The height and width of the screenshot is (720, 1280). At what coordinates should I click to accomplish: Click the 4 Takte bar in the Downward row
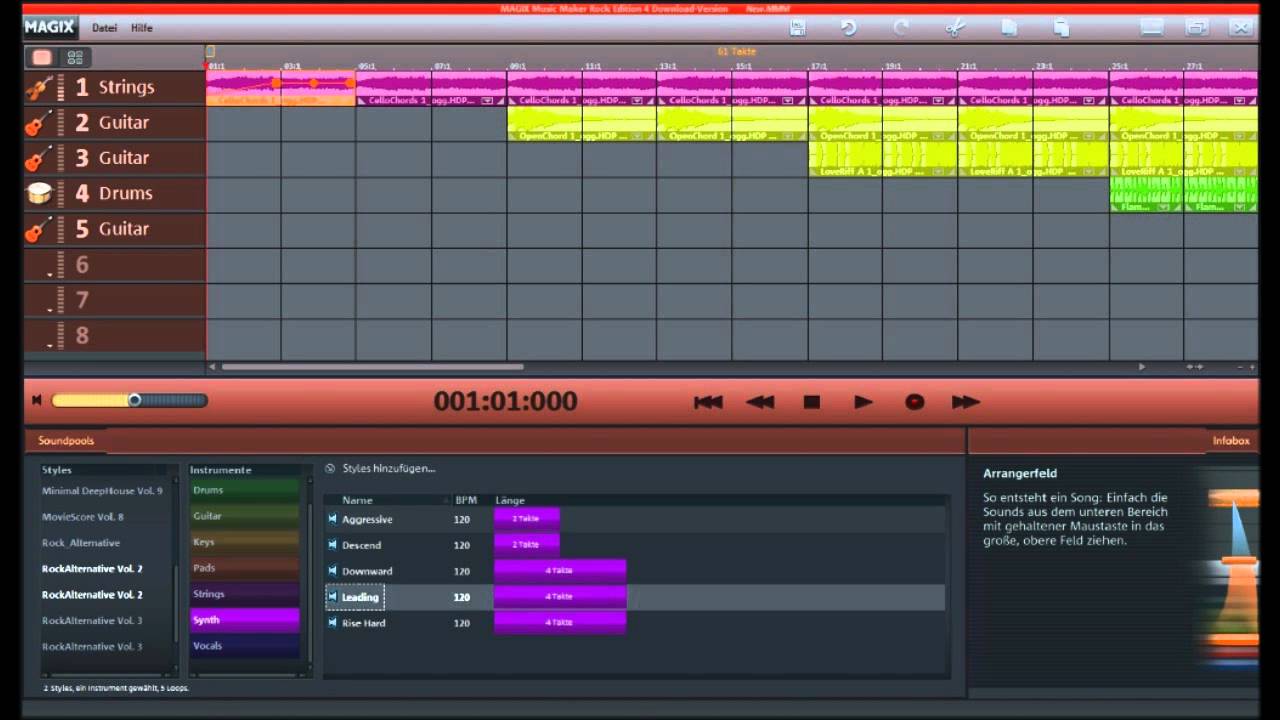(559, 571)
